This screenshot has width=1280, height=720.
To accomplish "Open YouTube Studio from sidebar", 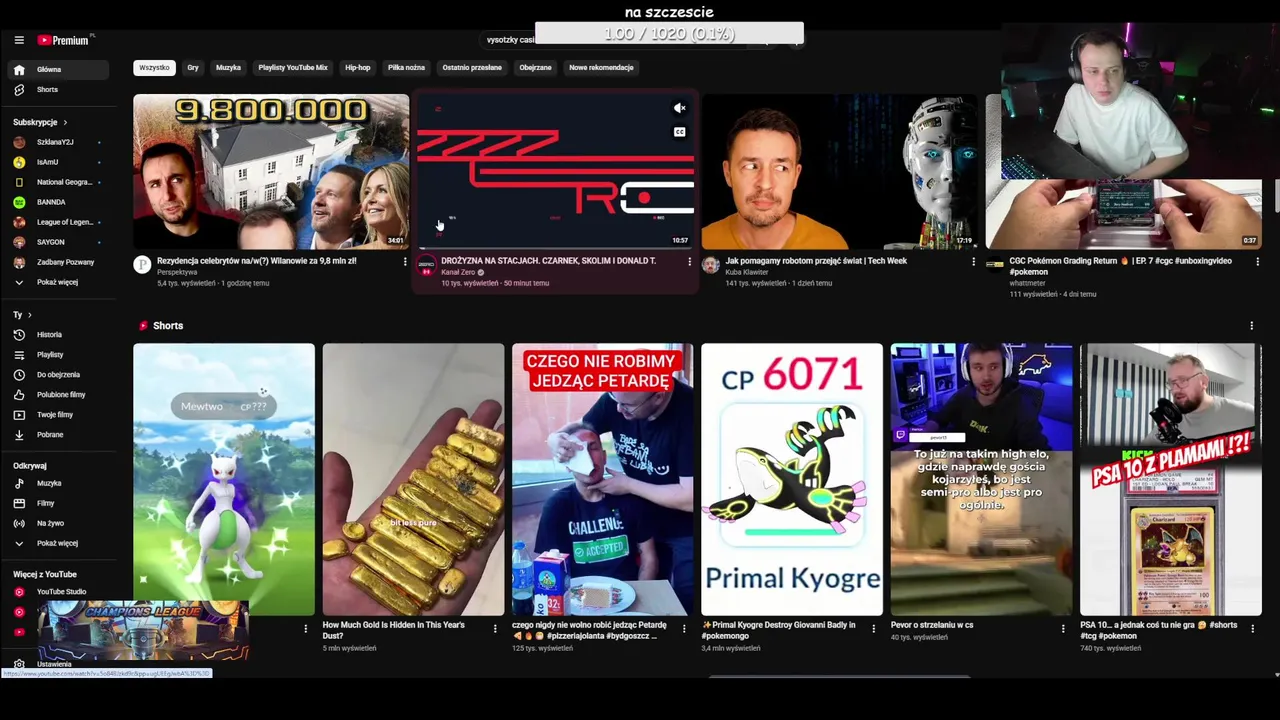I will 60,592.
